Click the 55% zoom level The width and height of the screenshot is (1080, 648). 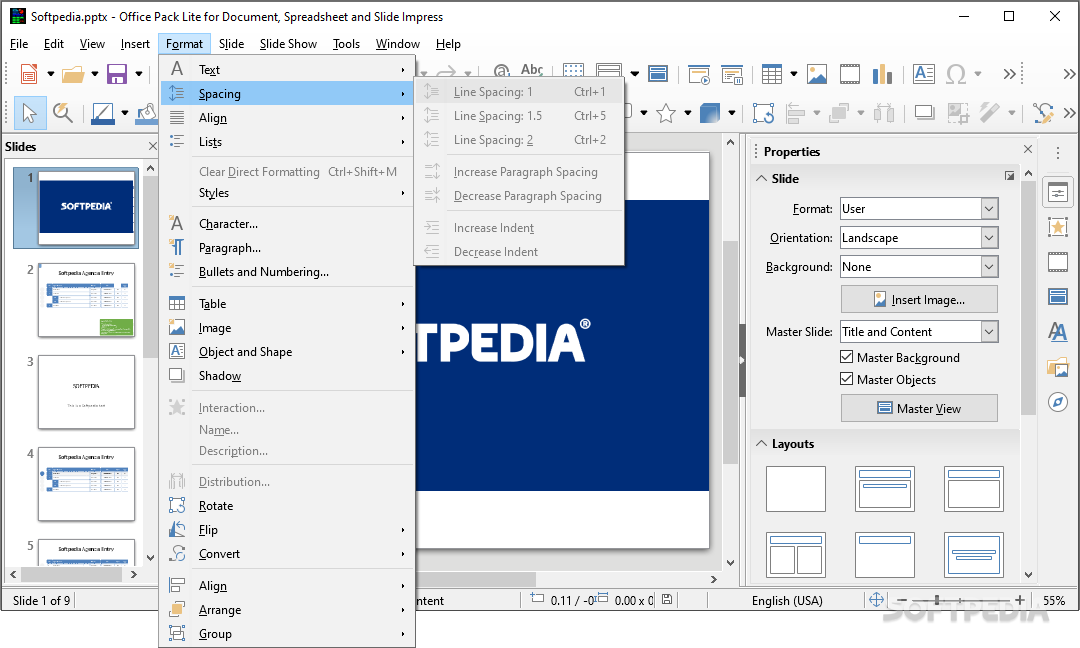click(1054, 600)
